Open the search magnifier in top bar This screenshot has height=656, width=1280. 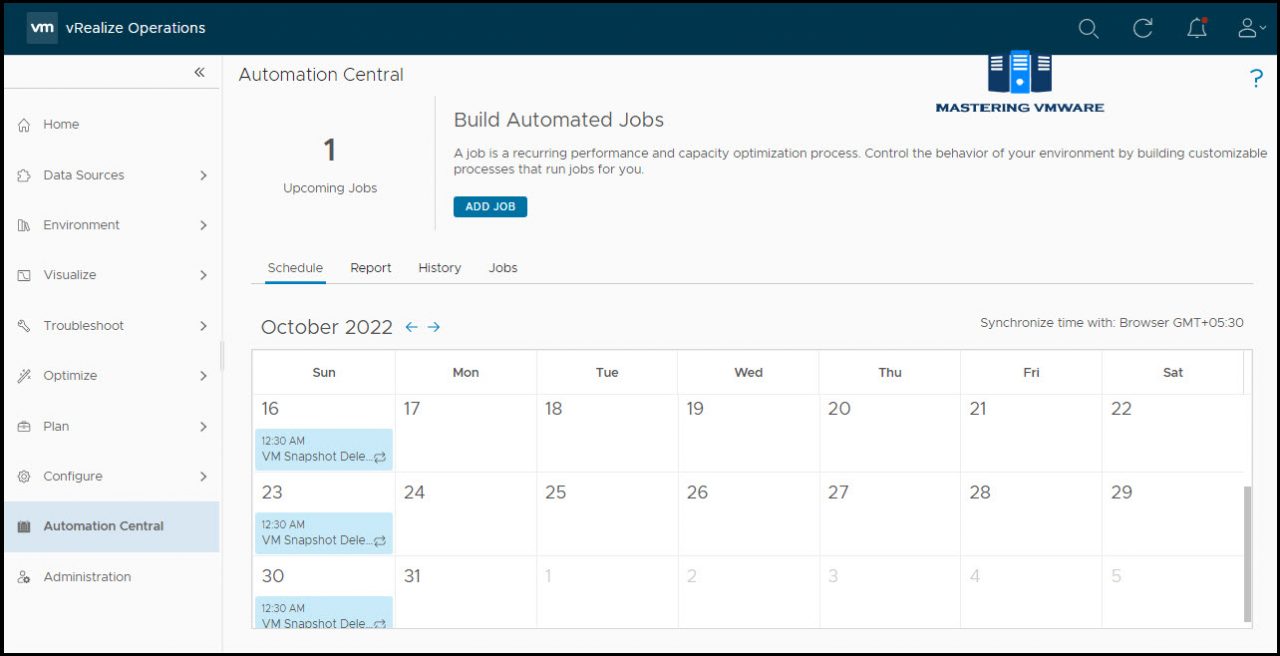point(1089,28)
